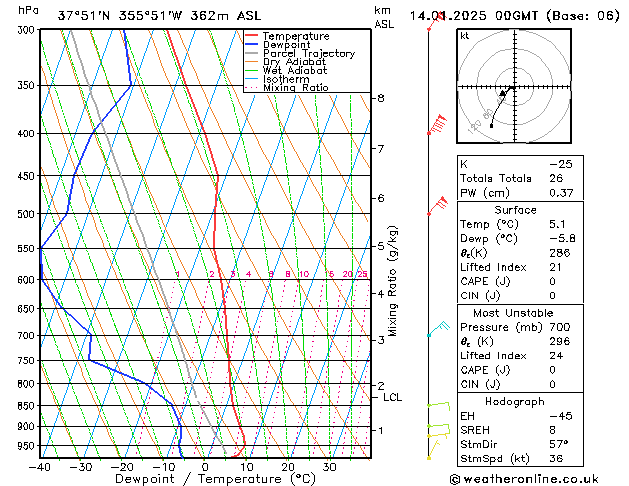629x486 pixels.
Task: Click the 'Dewpoint / Temperature (°C)' axis title
Action: (215, 479)
